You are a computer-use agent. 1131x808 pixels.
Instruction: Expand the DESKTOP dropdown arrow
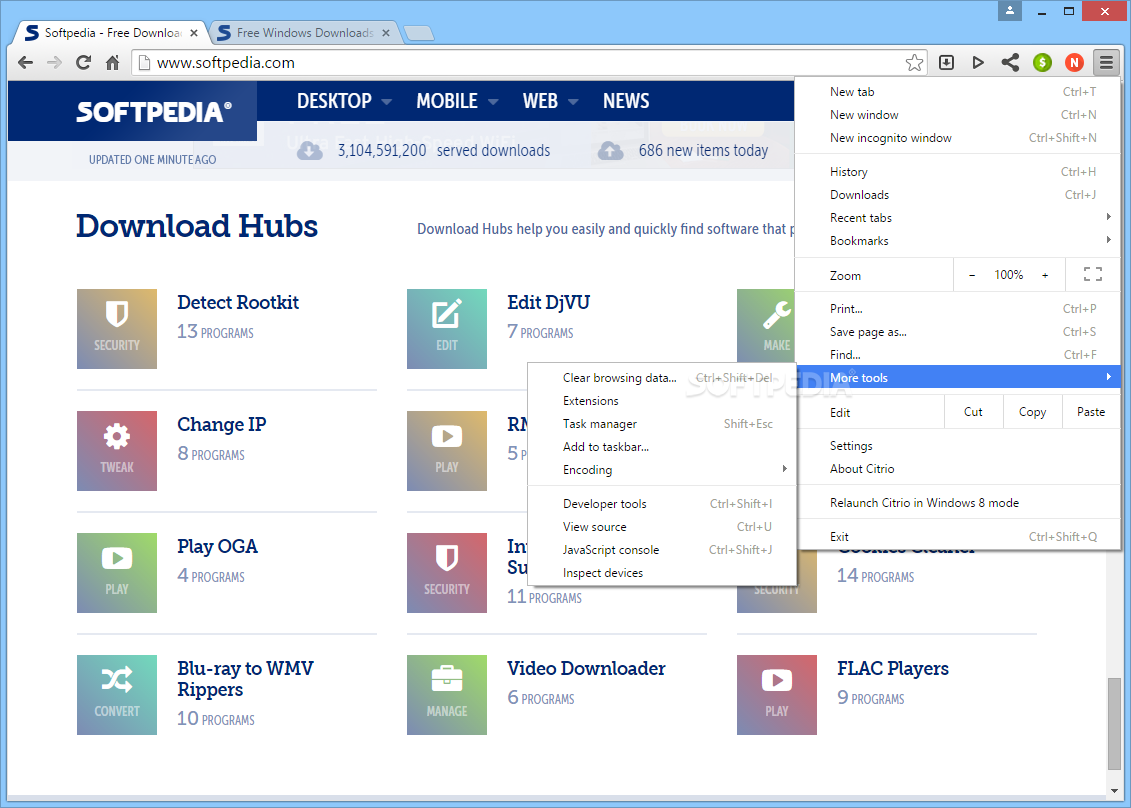coord(387,102)
